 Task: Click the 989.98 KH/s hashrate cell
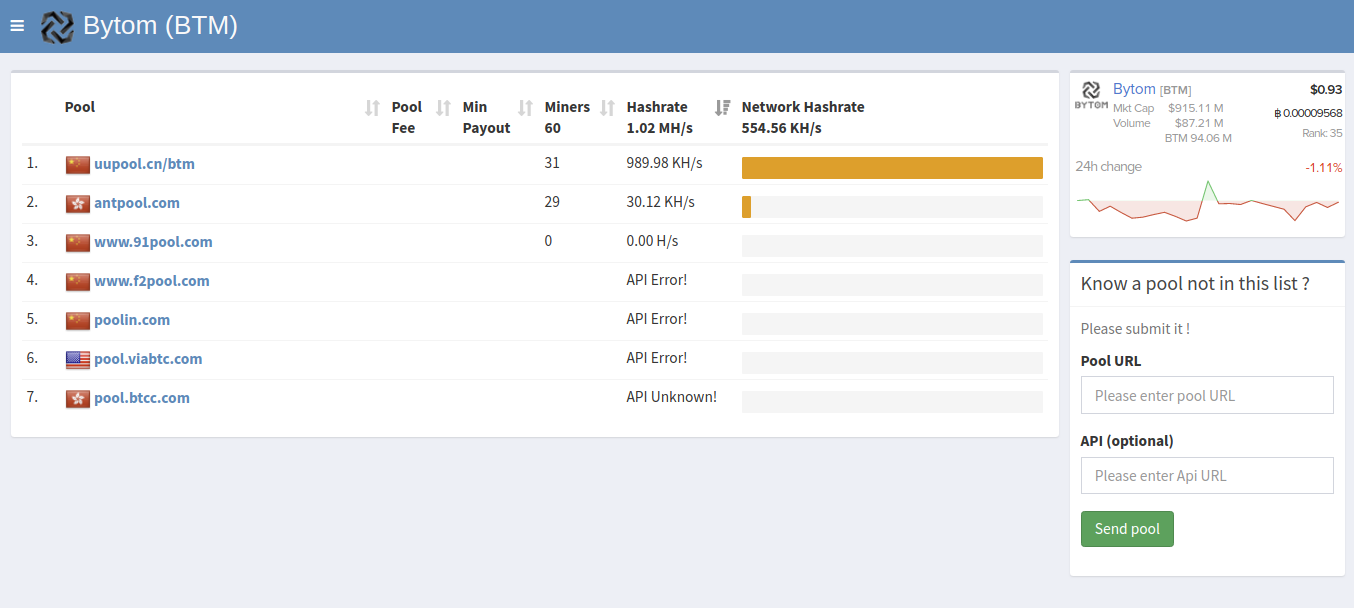tap(665, 163)
